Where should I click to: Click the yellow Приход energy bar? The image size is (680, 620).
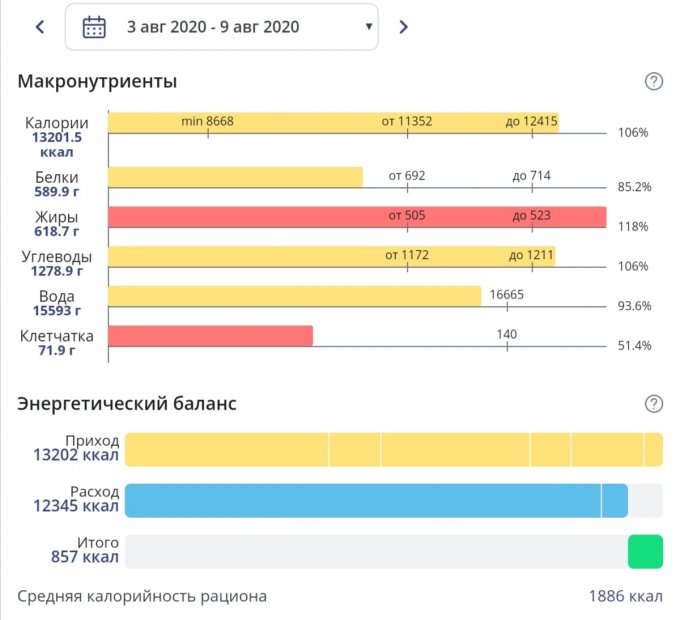pyautogui.click(x=393, y=450)
